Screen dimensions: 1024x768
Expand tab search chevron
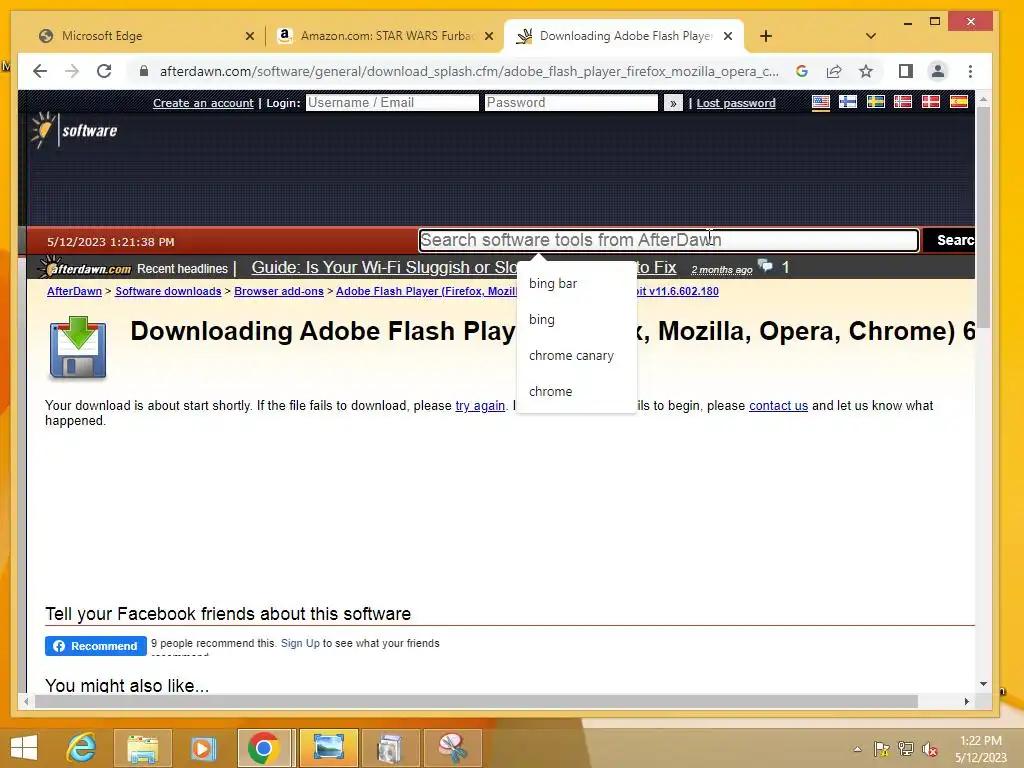871,36
